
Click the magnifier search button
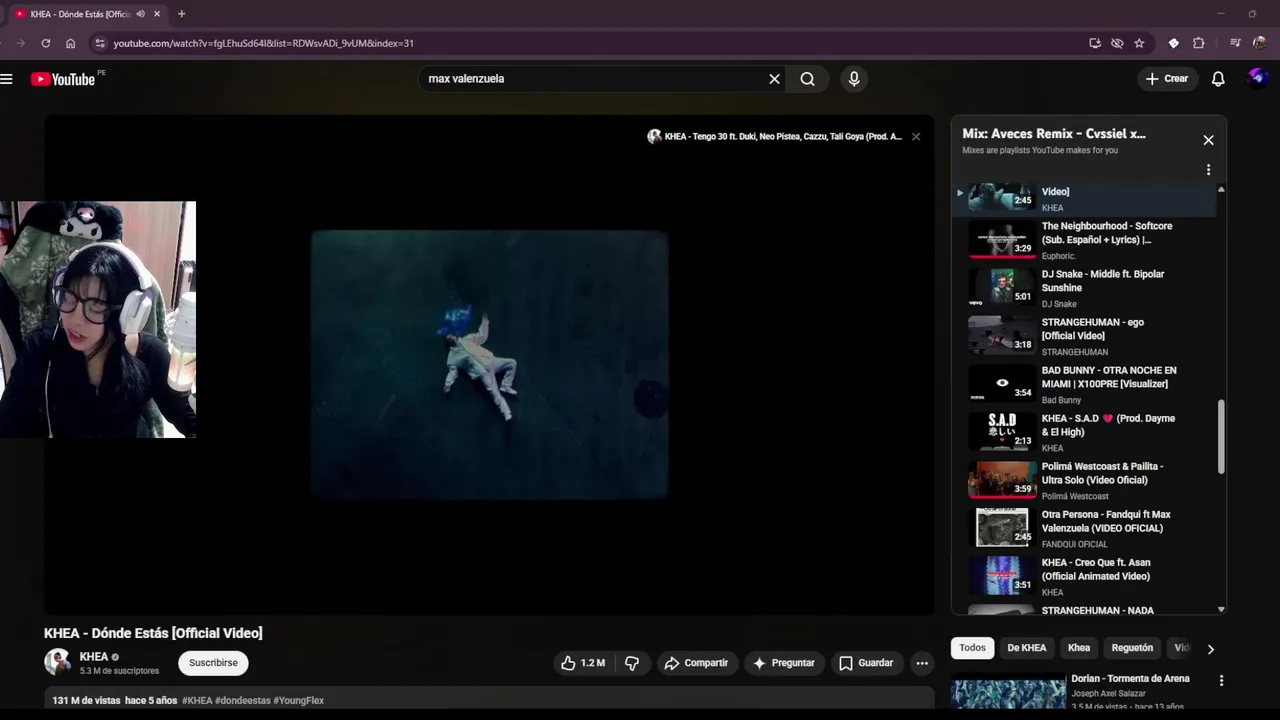click(x=807, y=79)
